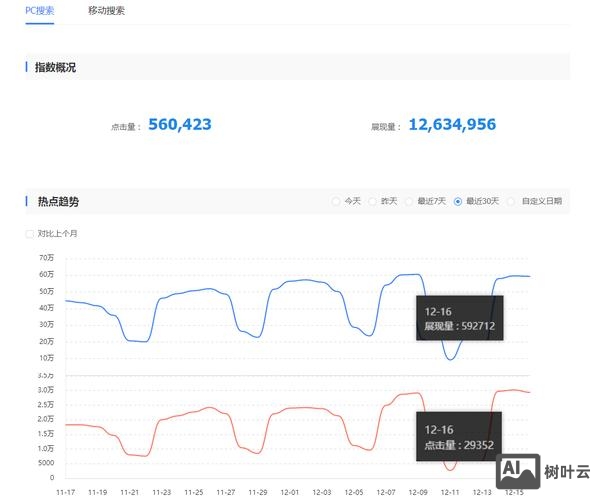This screenshot has height=500, width=598.
Task: Click the 70万 y-axis label
Action: tap(47, 258)
